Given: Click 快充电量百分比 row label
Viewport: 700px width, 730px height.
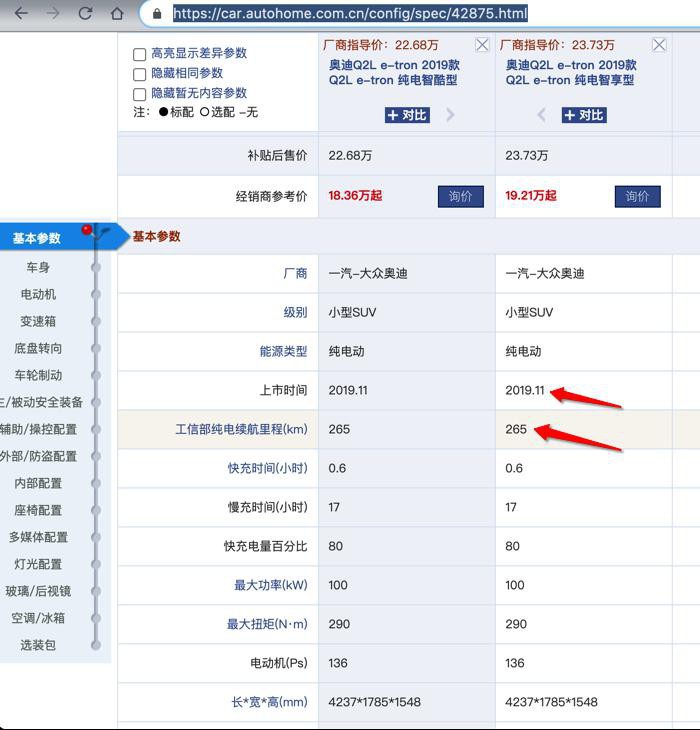Looking at the screenshot, I should 265,546.
